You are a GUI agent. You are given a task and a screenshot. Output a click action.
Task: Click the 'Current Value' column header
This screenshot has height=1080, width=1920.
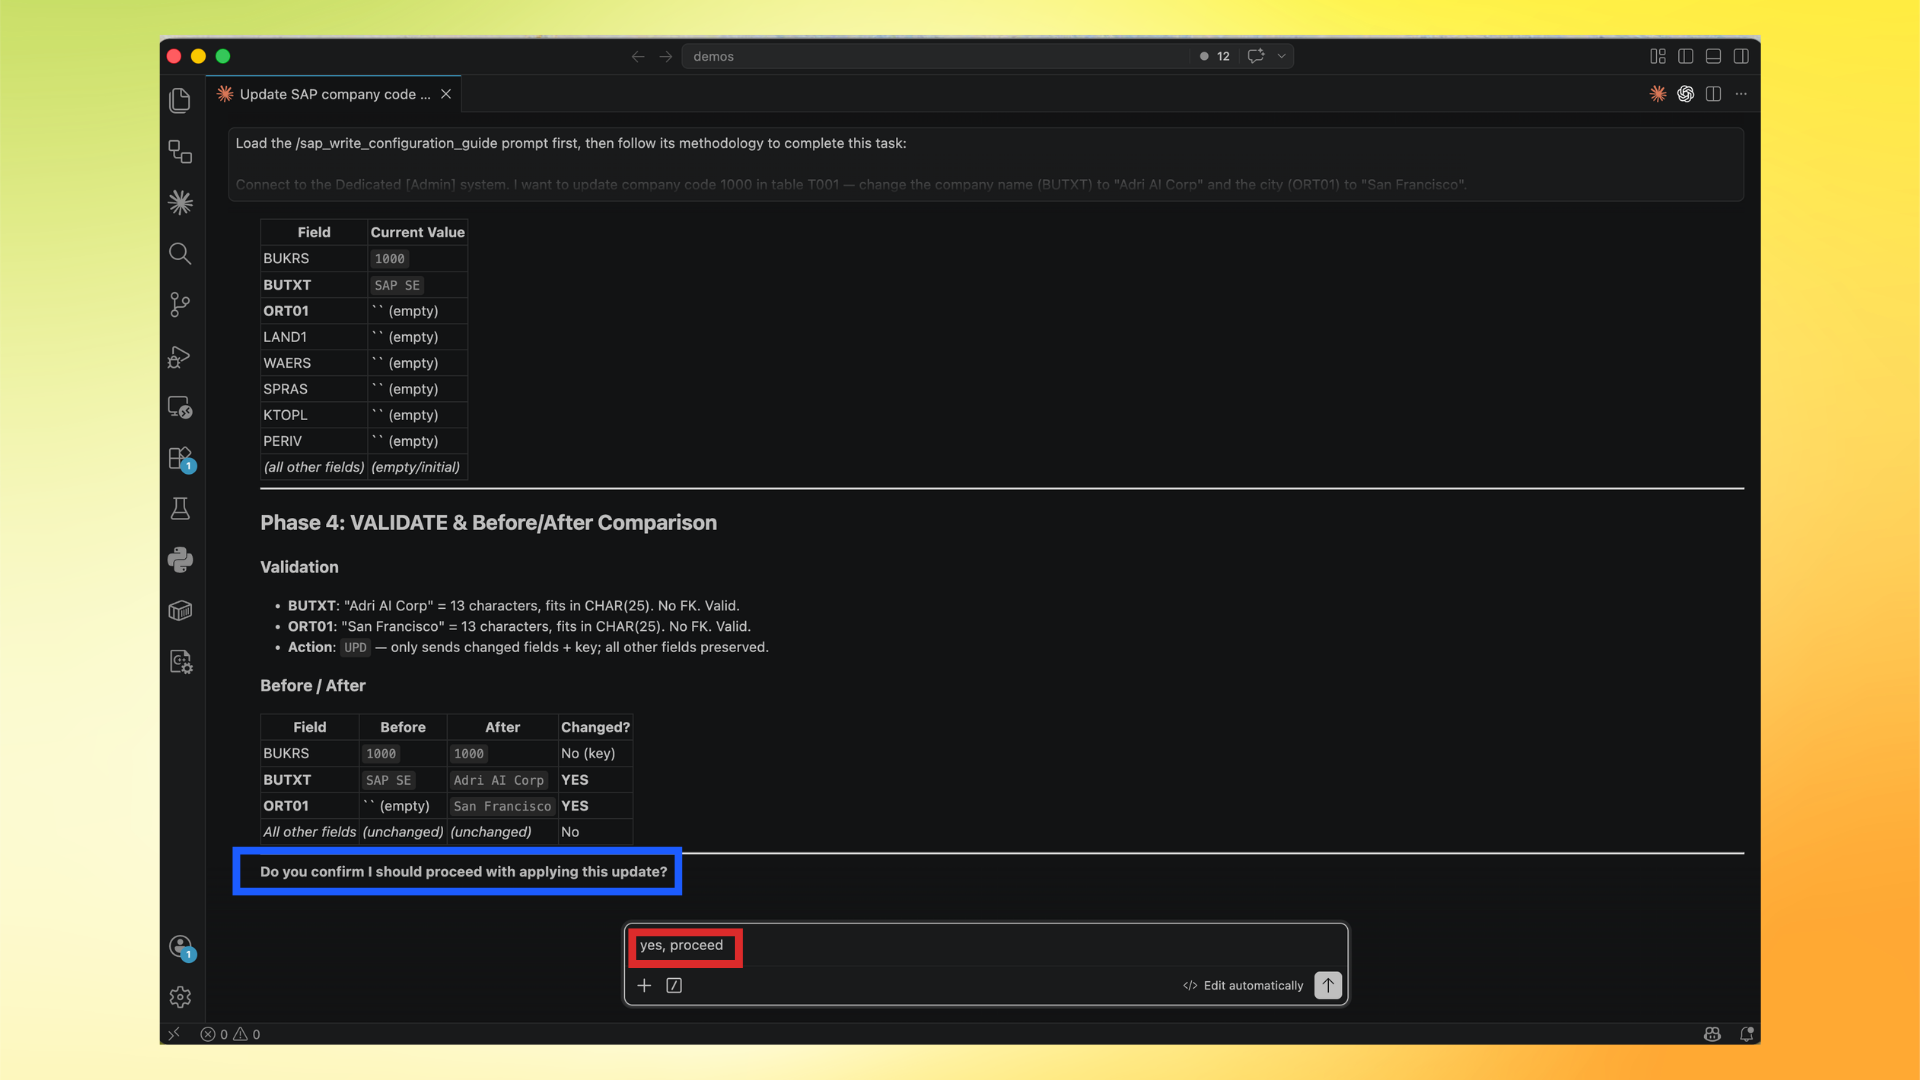click(417, 232)
